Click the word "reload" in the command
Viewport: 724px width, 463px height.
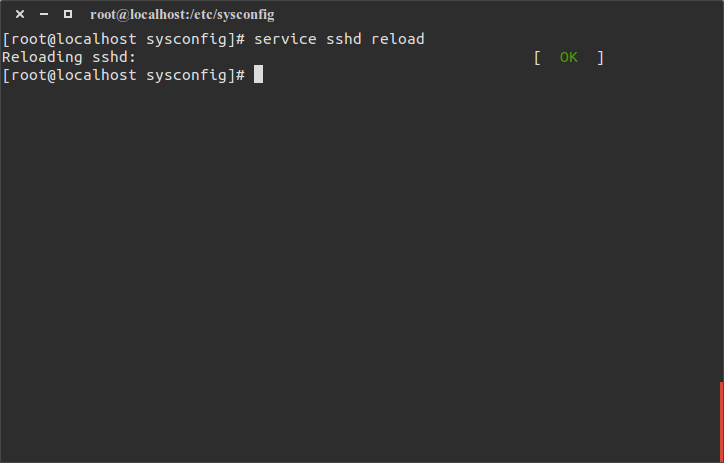point(398,39)
